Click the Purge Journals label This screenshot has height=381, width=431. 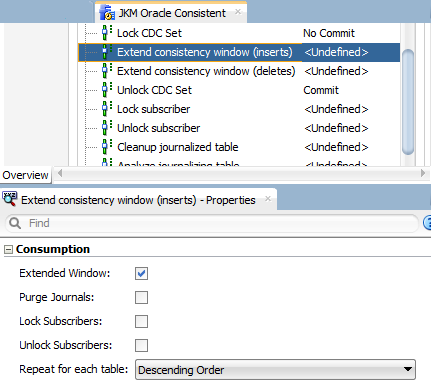57,297
